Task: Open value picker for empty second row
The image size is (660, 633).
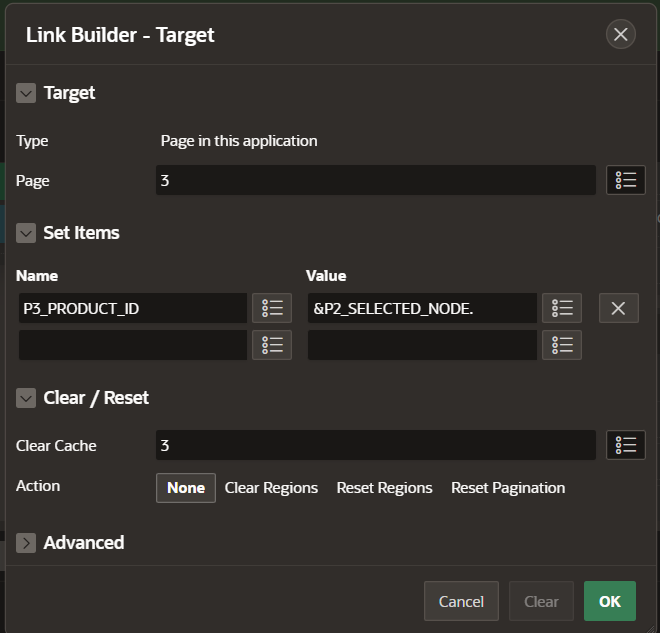Action: tap(562, 345)
